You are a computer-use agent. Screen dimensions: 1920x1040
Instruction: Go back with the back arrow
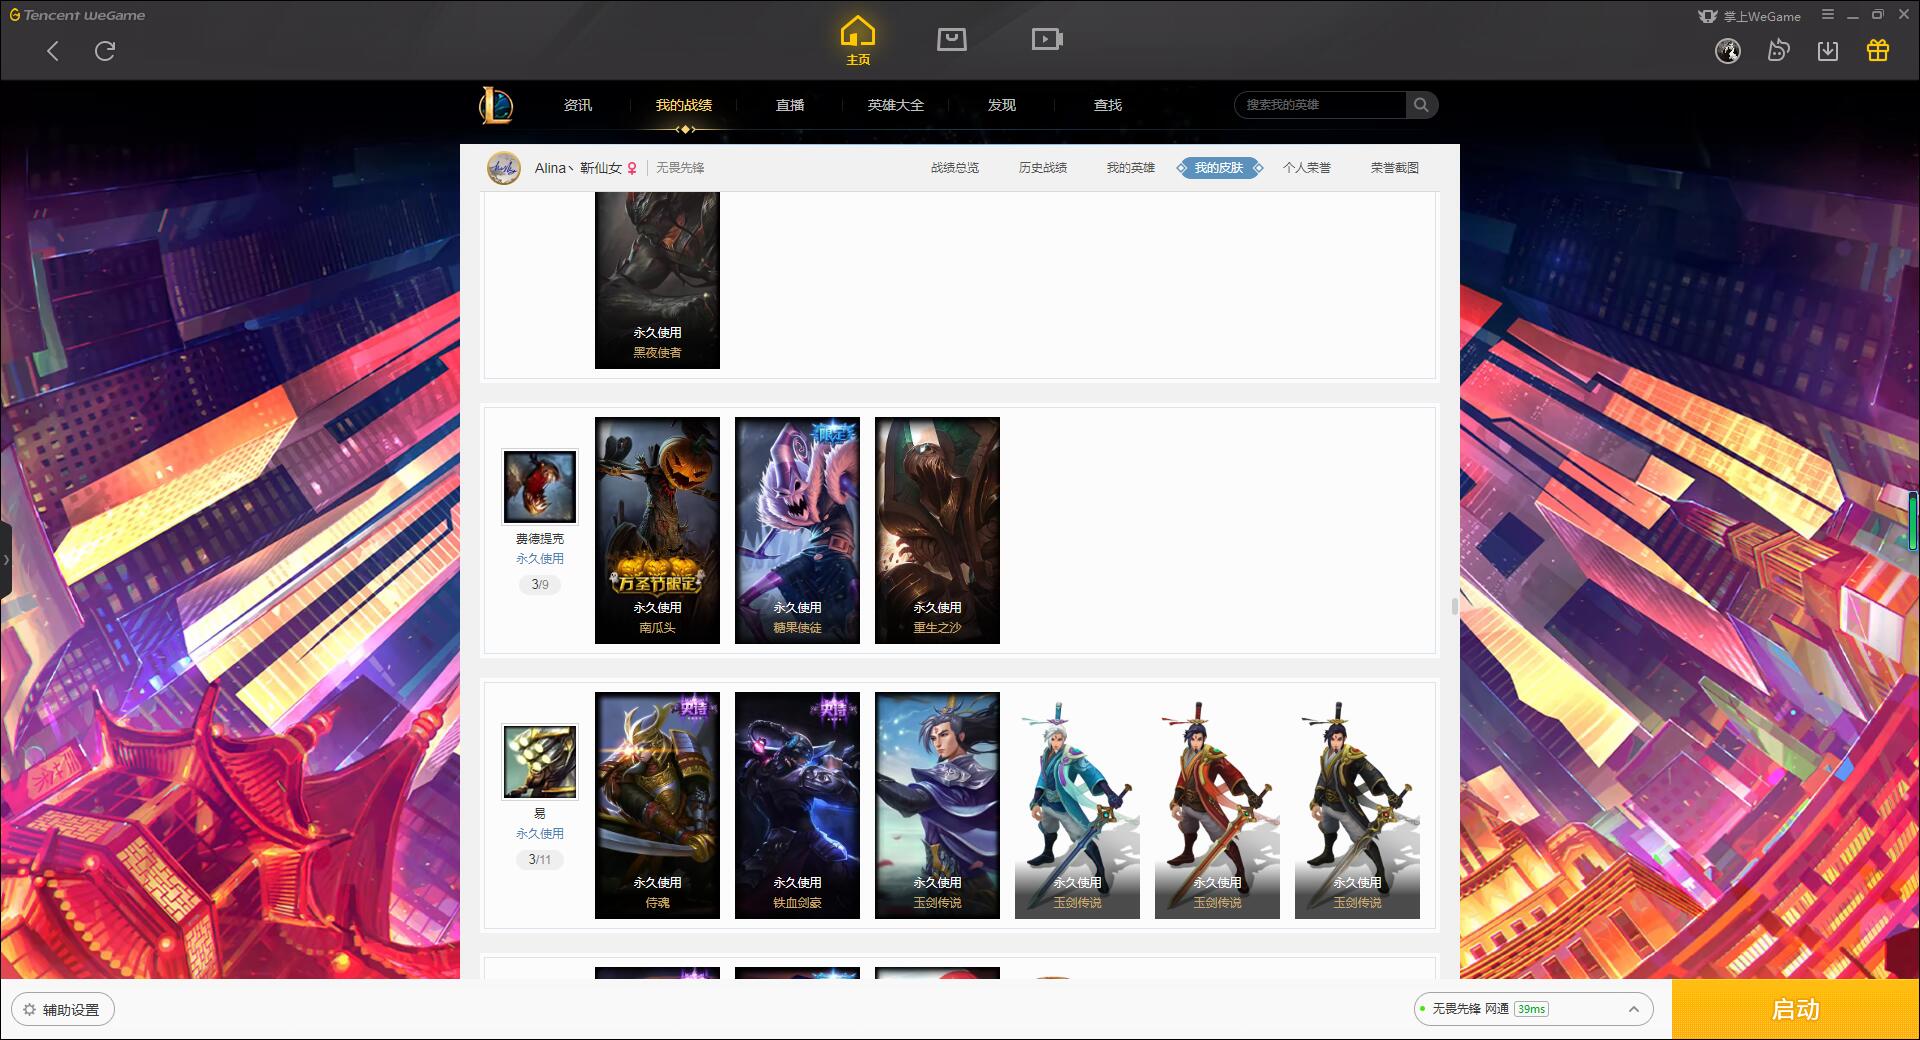pos(53,51)
